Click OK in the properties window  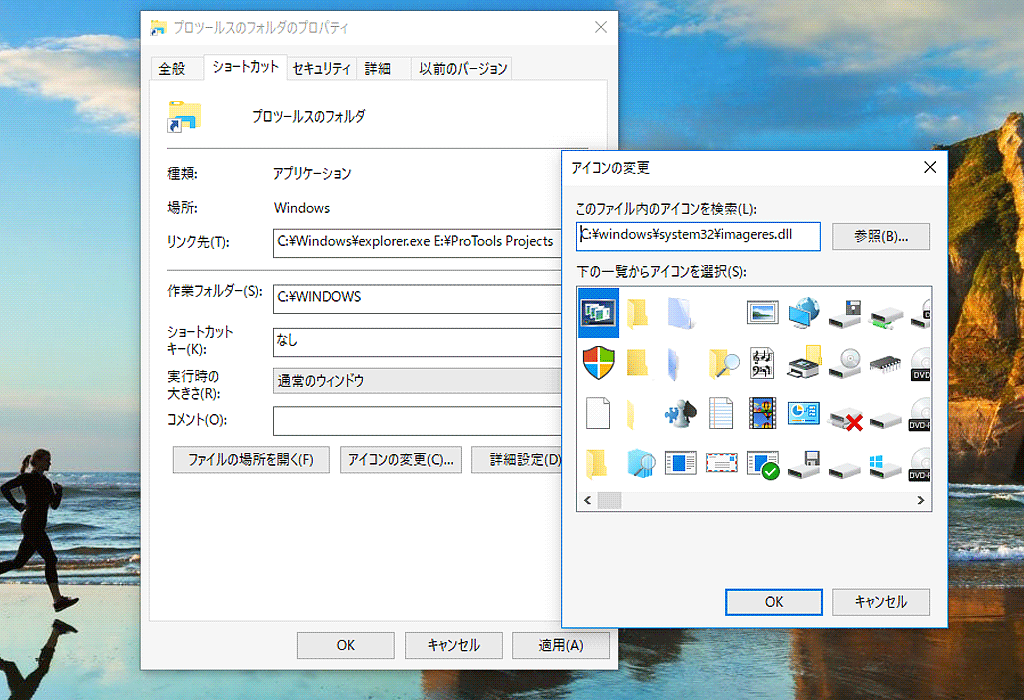click(x=345, y=645)
